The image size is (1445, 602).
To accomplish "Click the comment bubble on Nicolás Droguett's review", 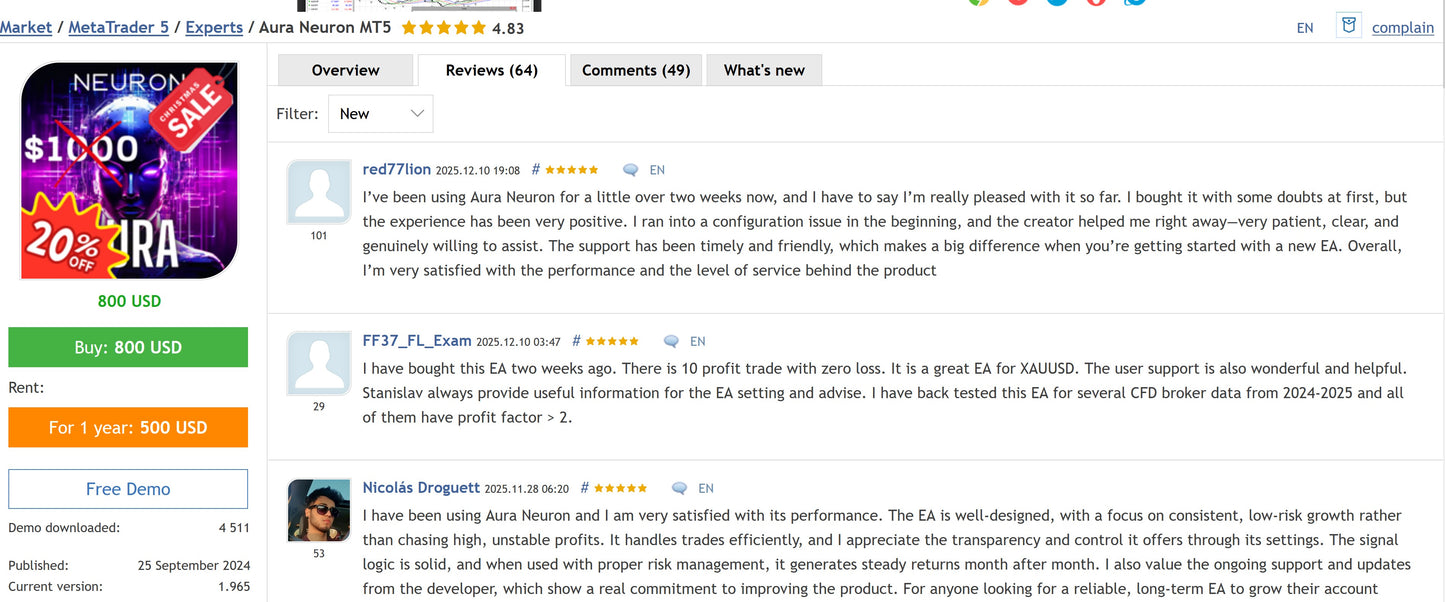I will tap(679, 489).
